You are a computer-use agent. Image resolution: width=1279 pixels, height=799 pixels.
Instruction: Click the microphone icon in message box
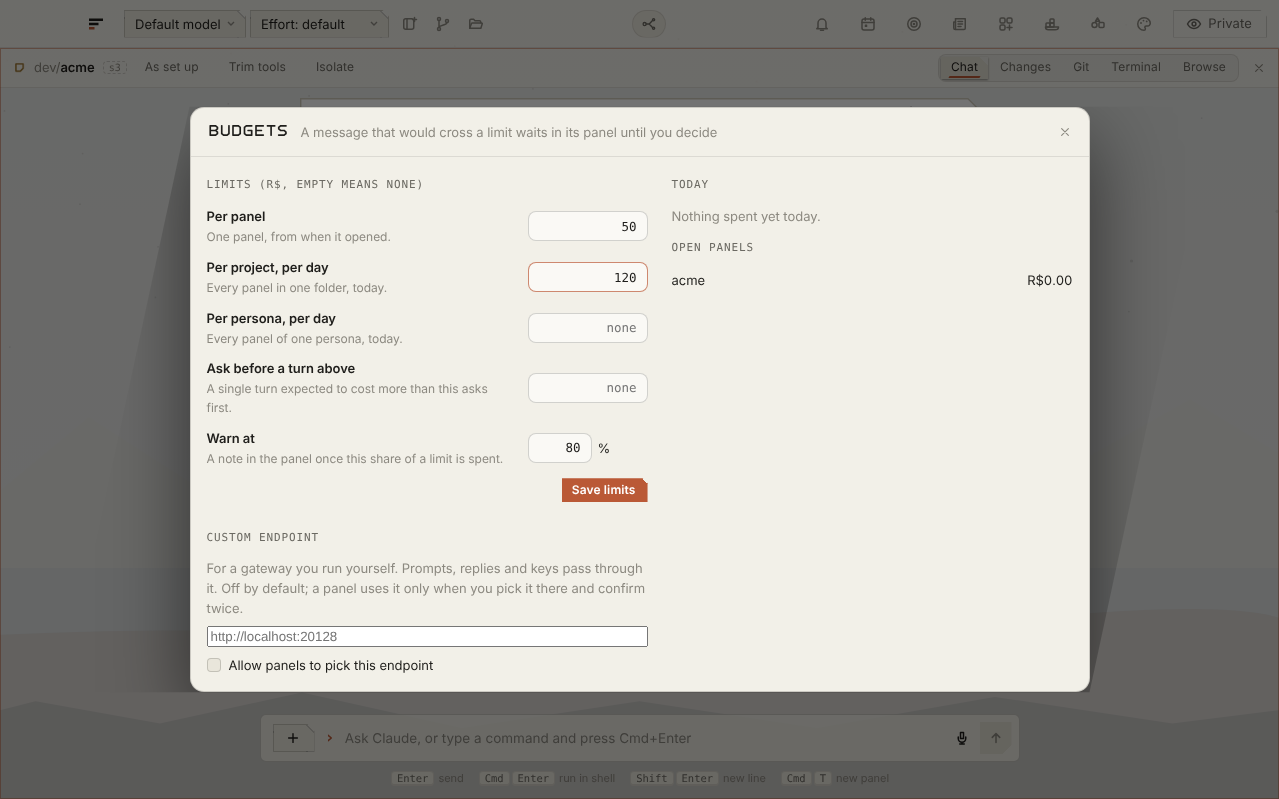[x=962, y=738]
